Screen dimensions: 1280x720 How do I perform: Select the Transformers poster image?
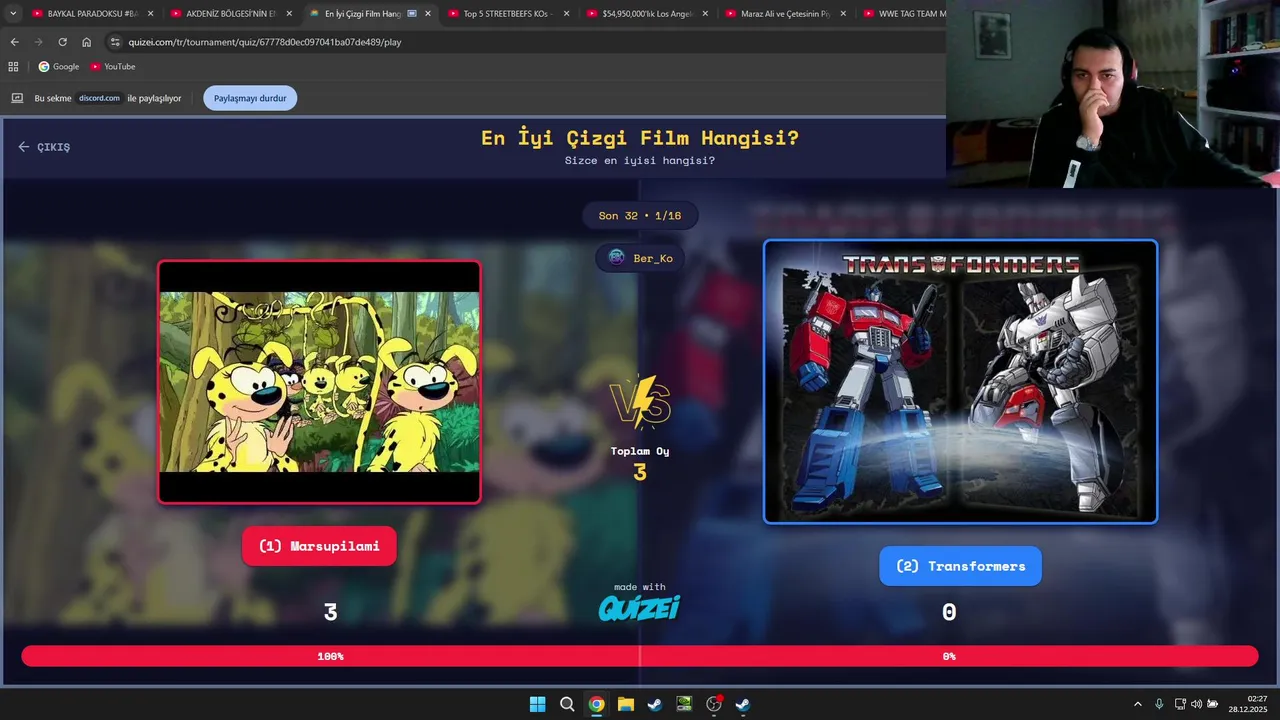[960, 382]
